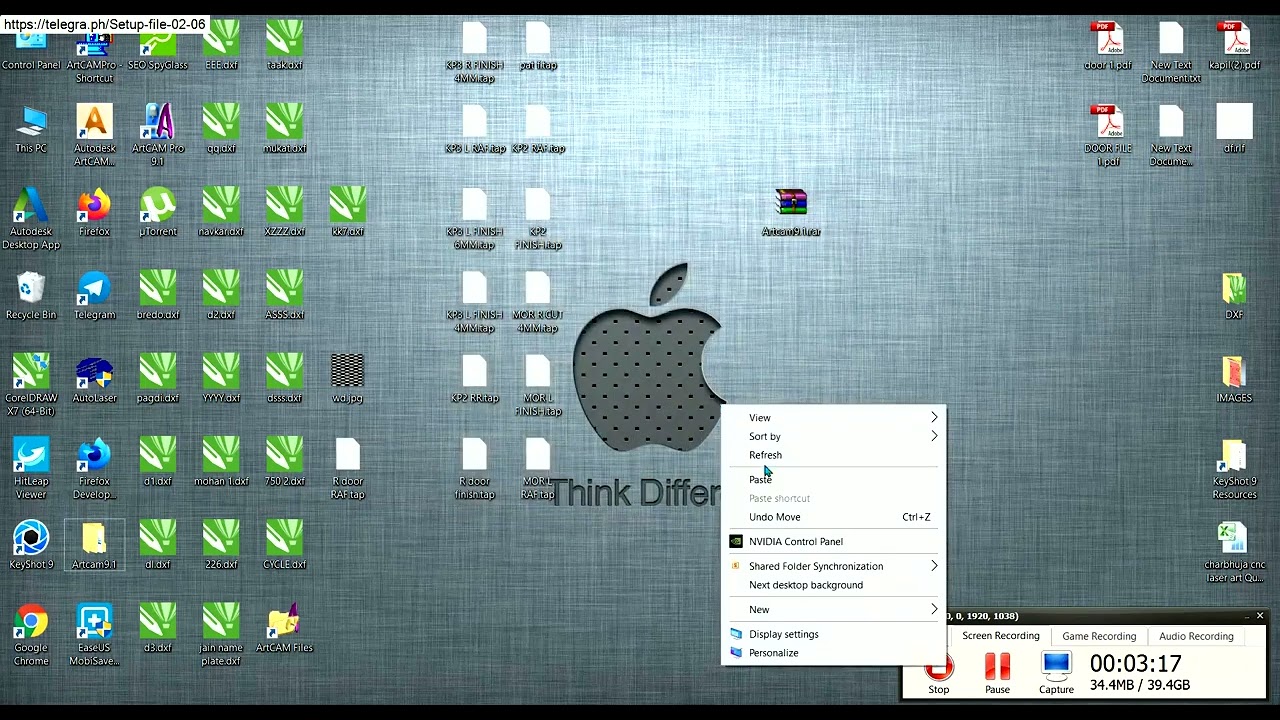Click the Autodesk ArtCAM shortcut icon
The height and width of the screenshot is (720, 1280).
point(94,136)
